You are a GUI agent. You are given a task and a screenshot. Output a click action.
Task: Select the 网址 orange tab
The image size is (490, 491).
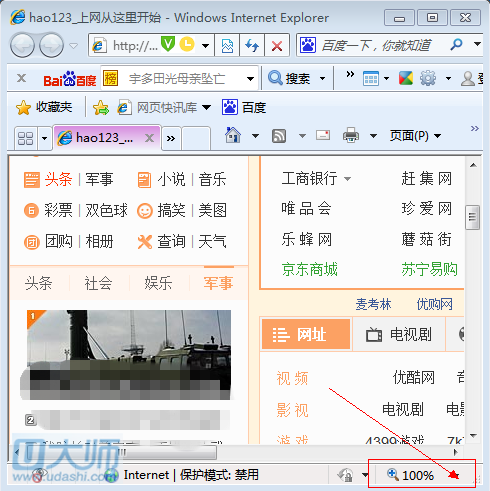tap(306, 334)
